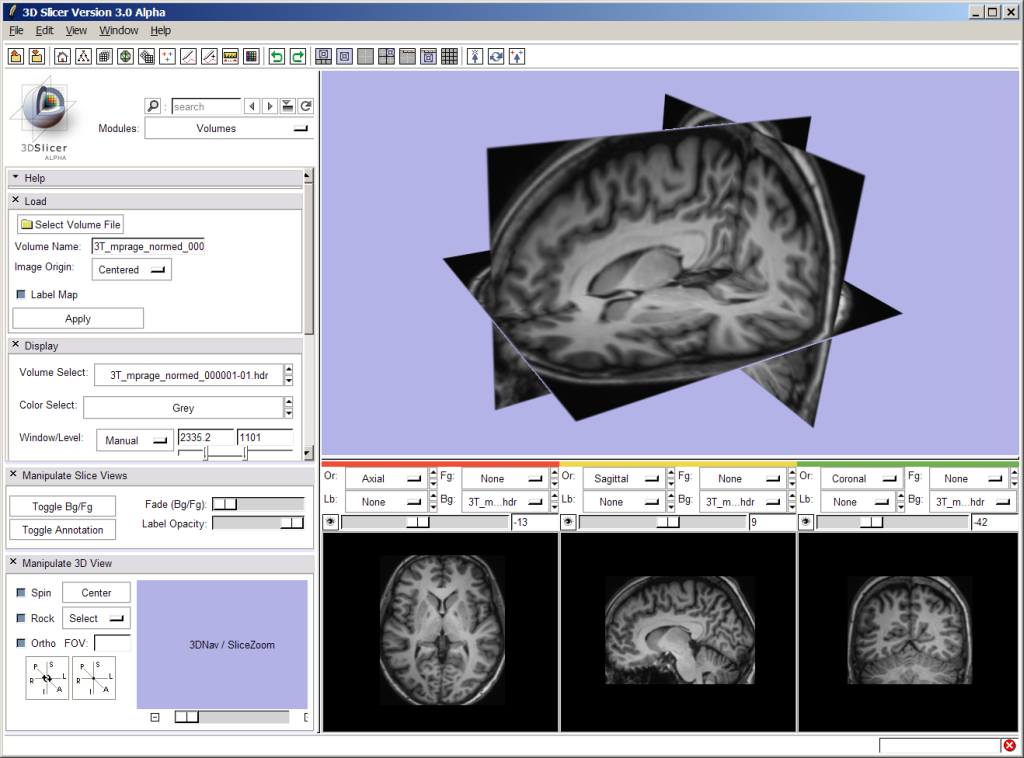Screen dimensions: 1024x758
Task: Click the green Redo arrow icon
Action: (297, 57)
